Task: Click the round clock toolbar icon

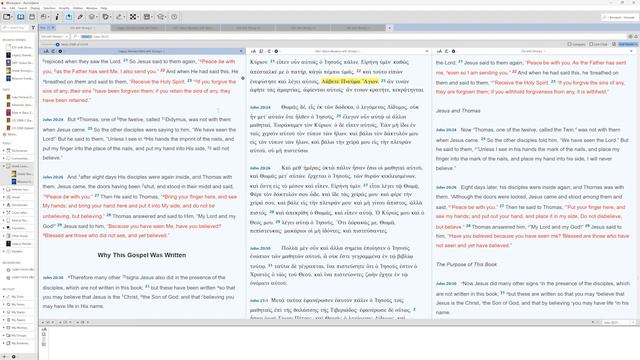Action: click(174, 17)
